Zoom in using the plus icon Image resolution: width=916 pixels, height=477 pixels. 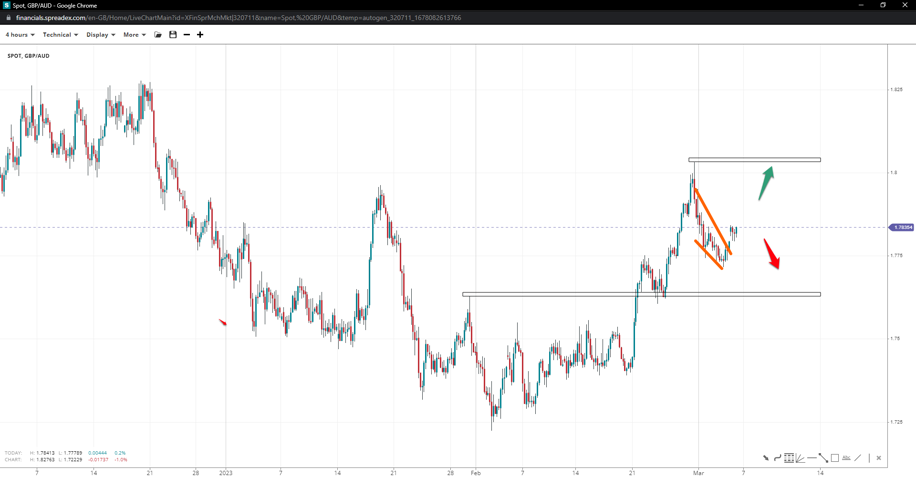point(200,35)
